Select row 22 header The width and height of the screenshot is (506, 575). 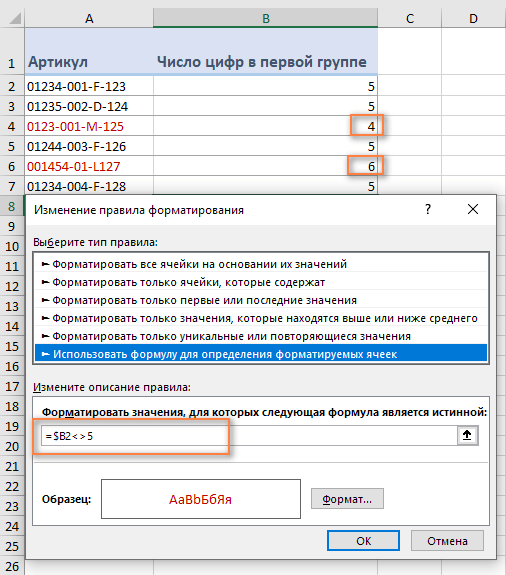[12, 486]
